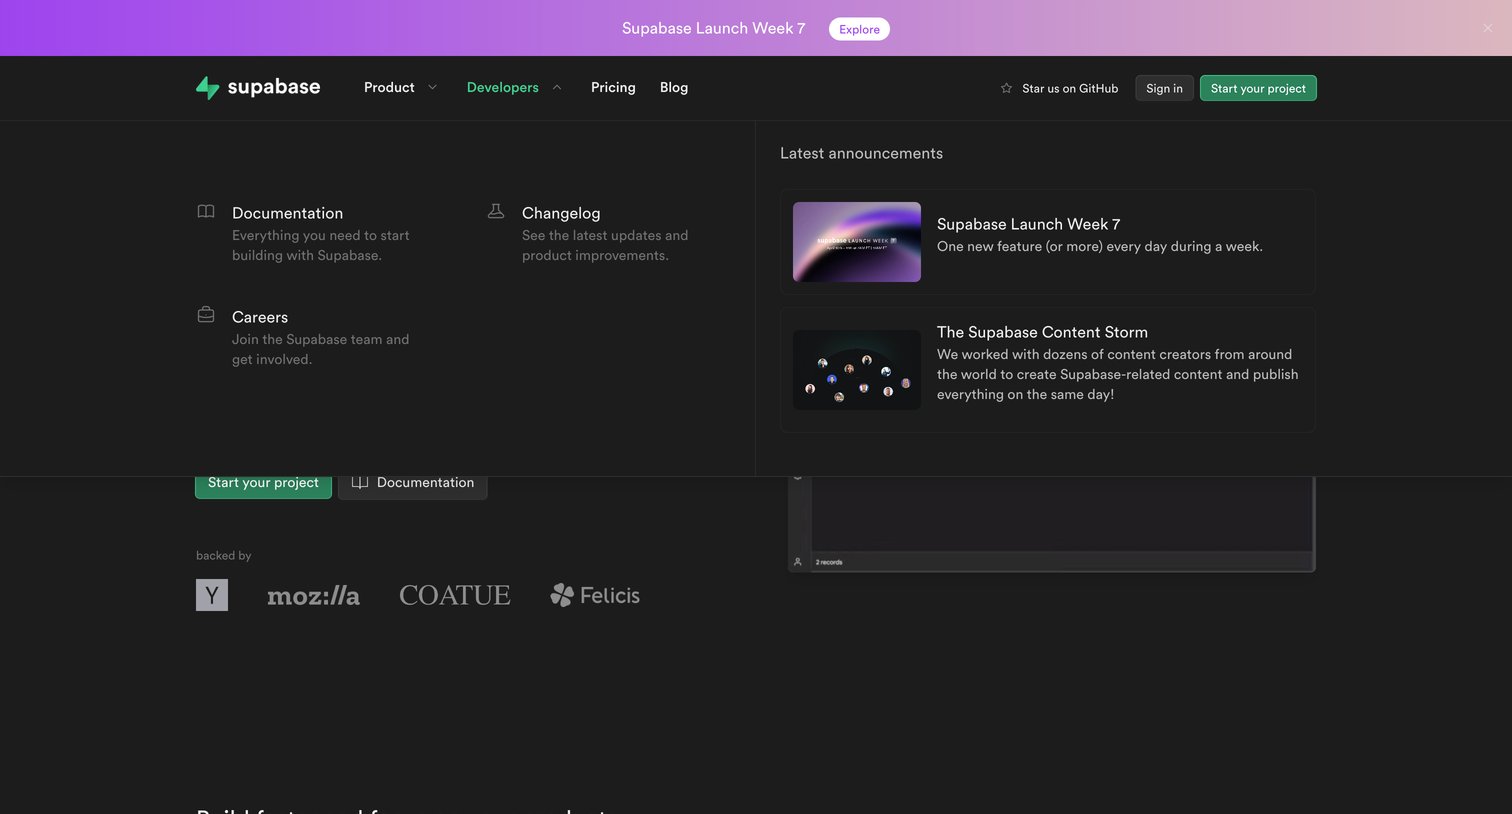The image size is (1512, 814).
Task: Click the star icon beside GitHub link
Action: tap(1006, 88)
